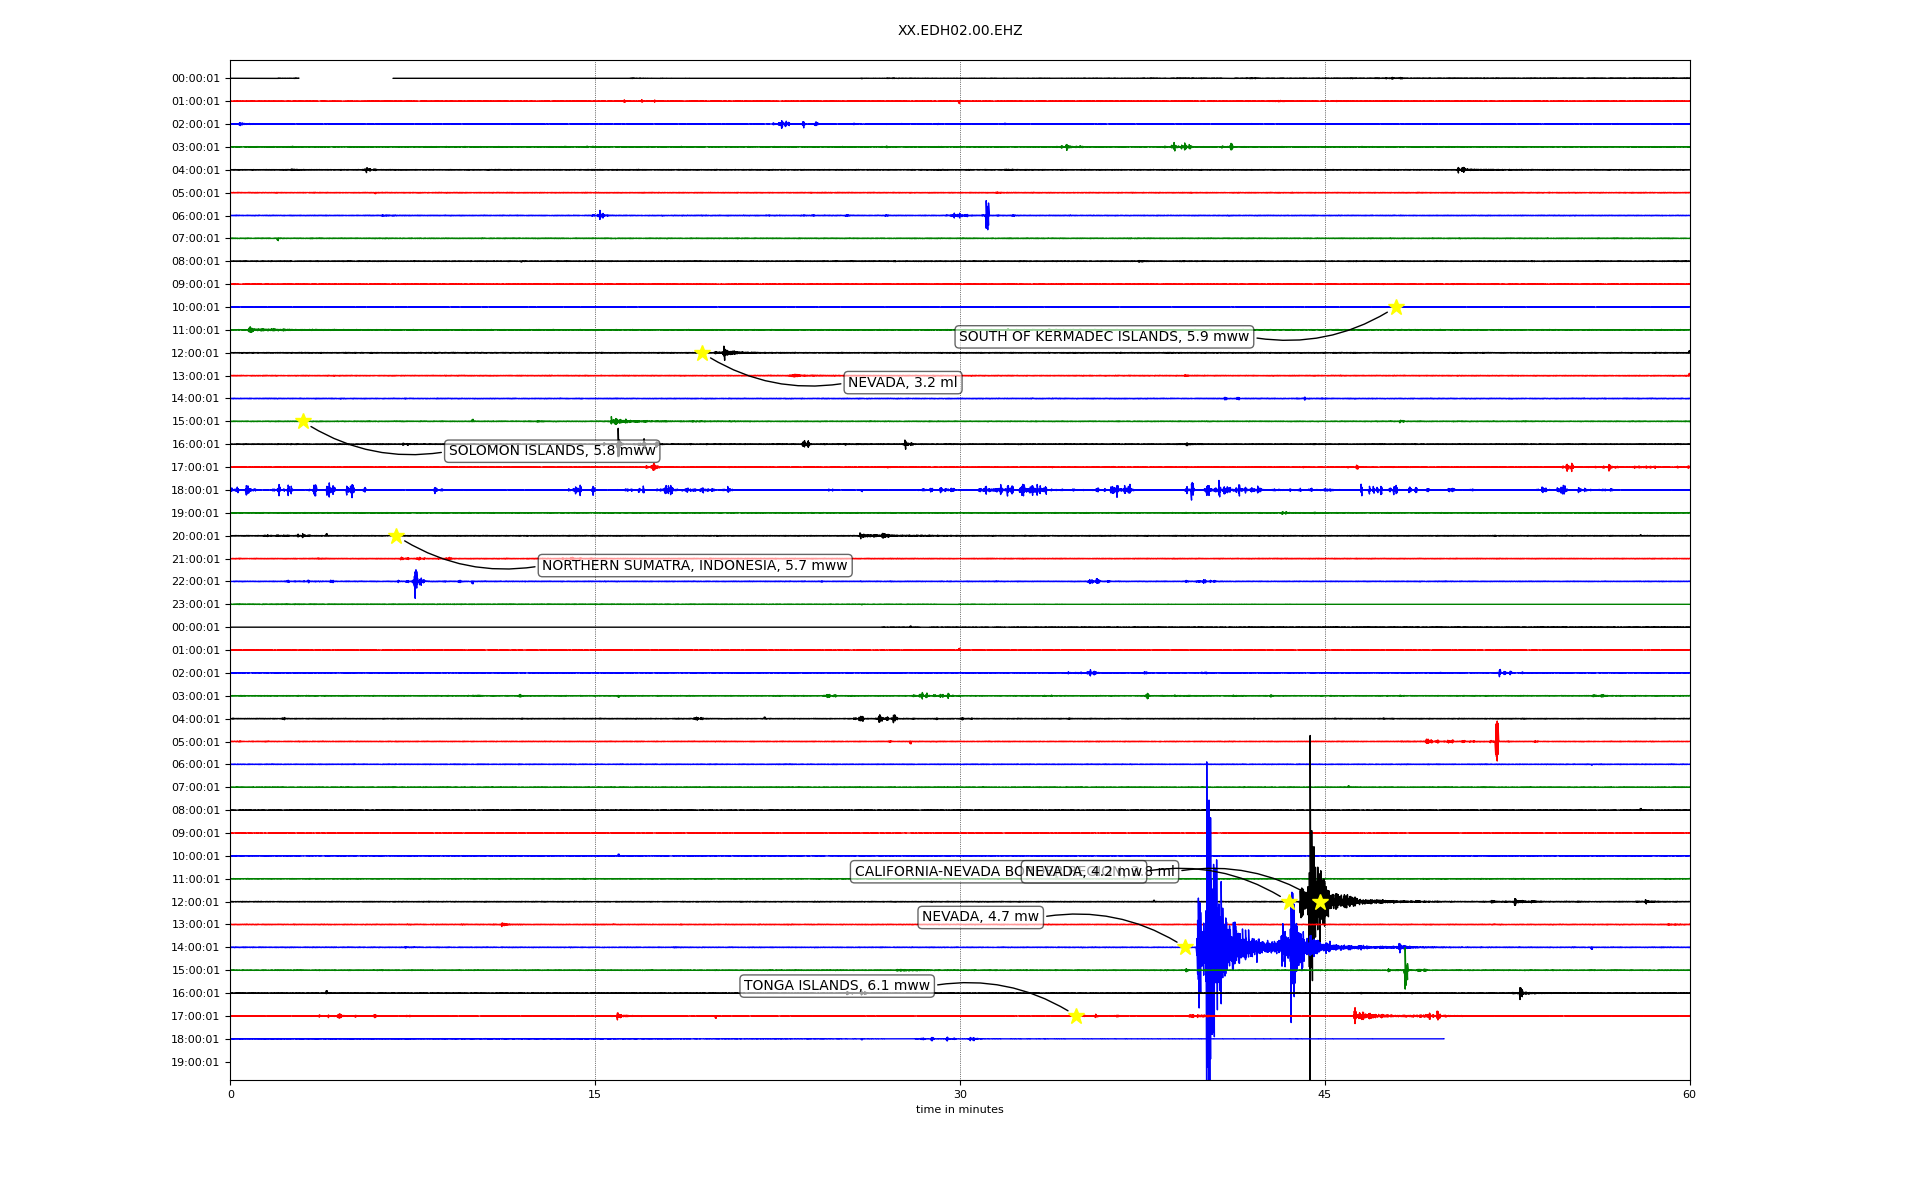Screen dimensions: 1920x1200
Task: Click the 'SOLOMON ISLANDS, 5.8 mww' label
Action: tap(552, 451)
